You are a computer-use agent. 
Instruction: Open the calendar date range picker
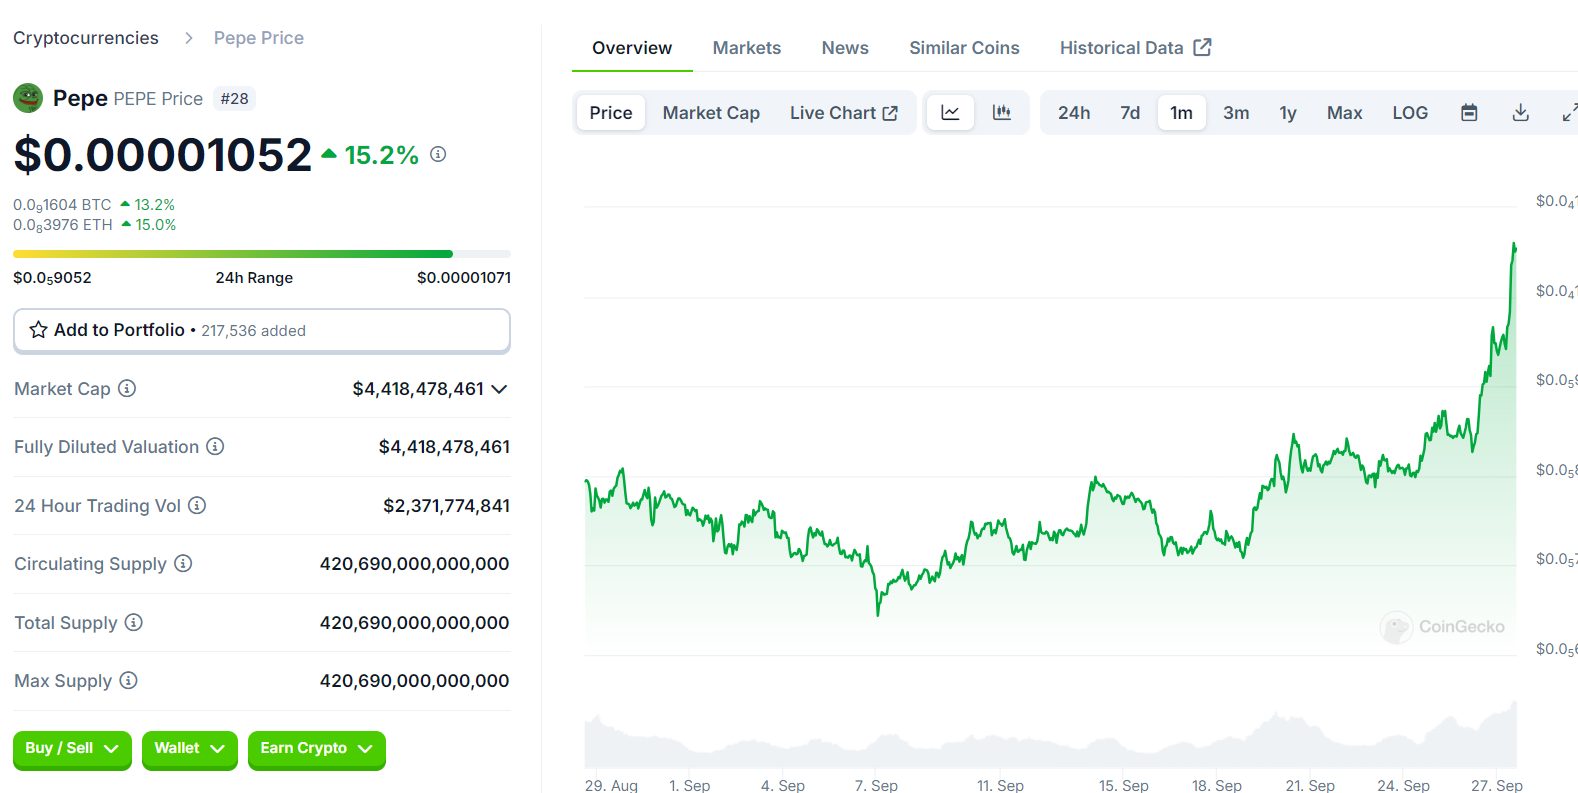pyautogui.click(x=1469, y=113)
